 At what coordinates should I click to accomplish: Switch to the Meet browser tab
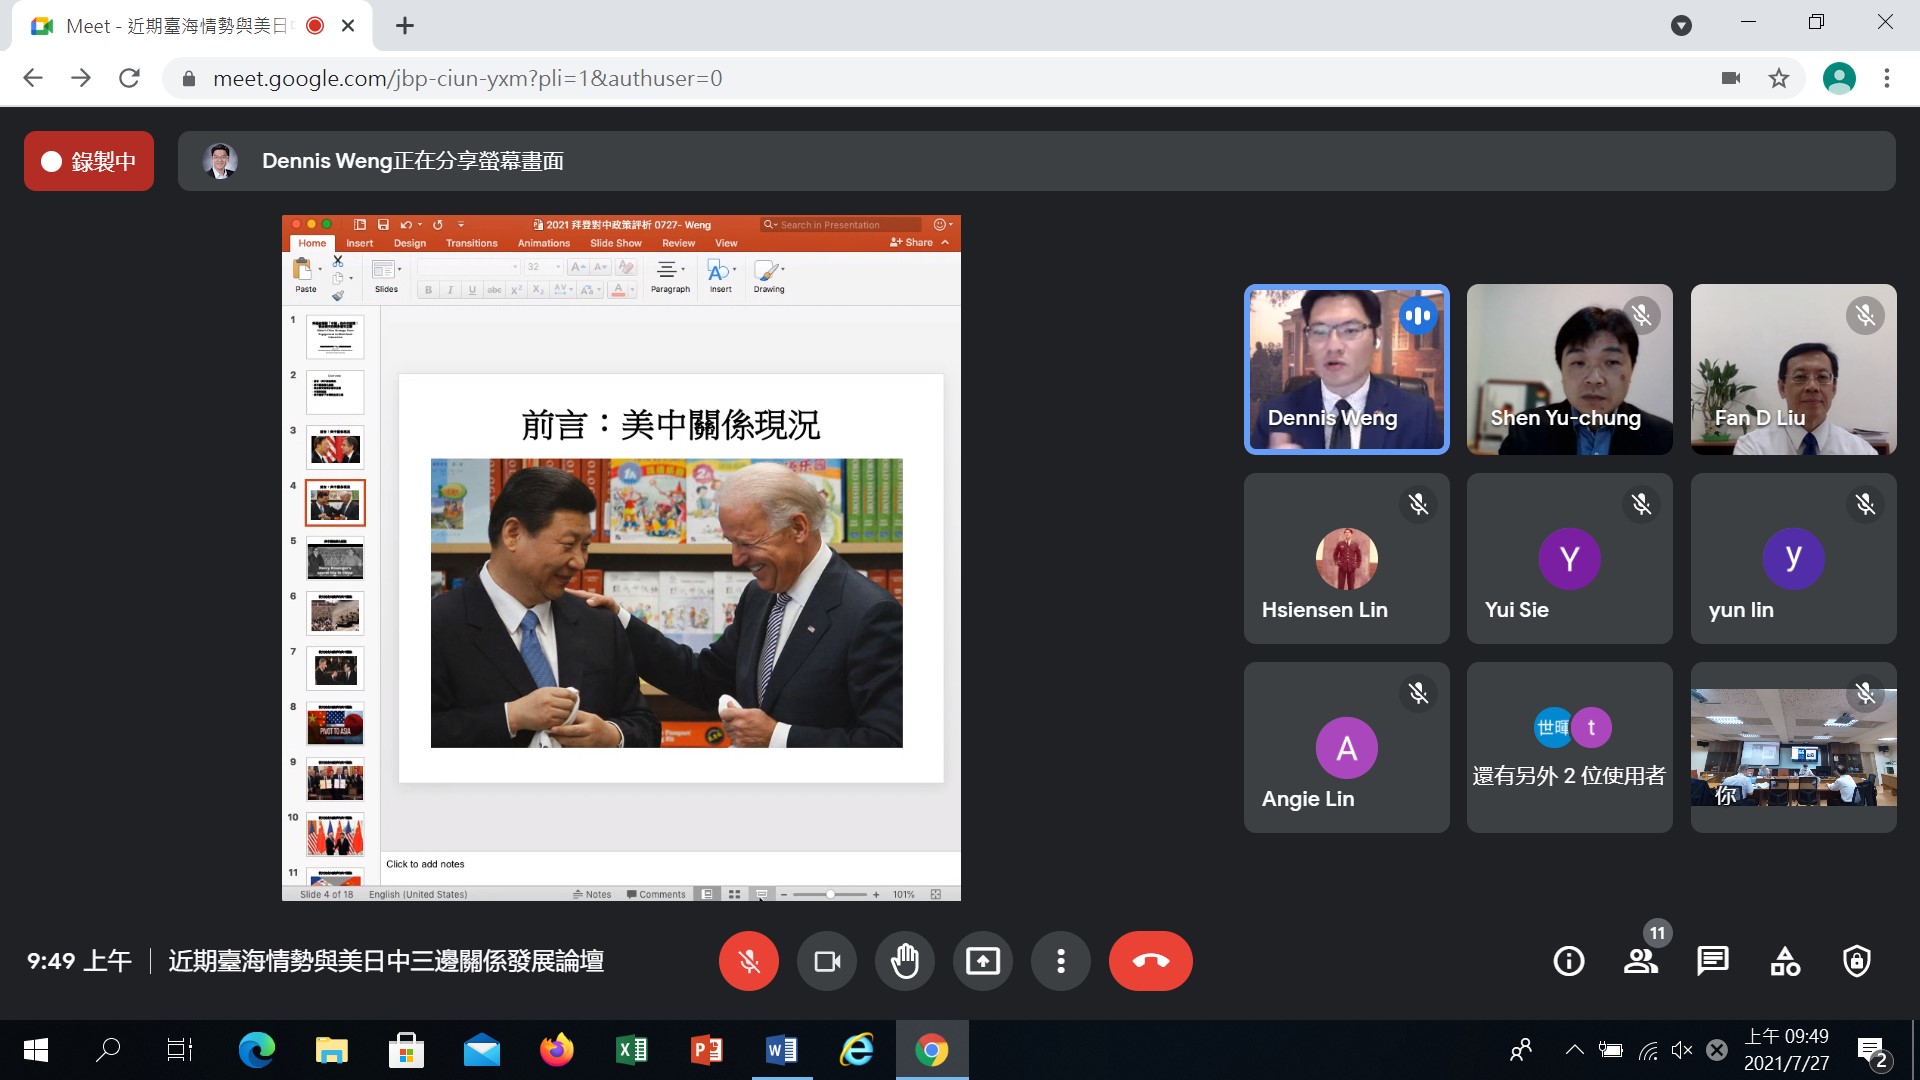click(x=175, y=26)
